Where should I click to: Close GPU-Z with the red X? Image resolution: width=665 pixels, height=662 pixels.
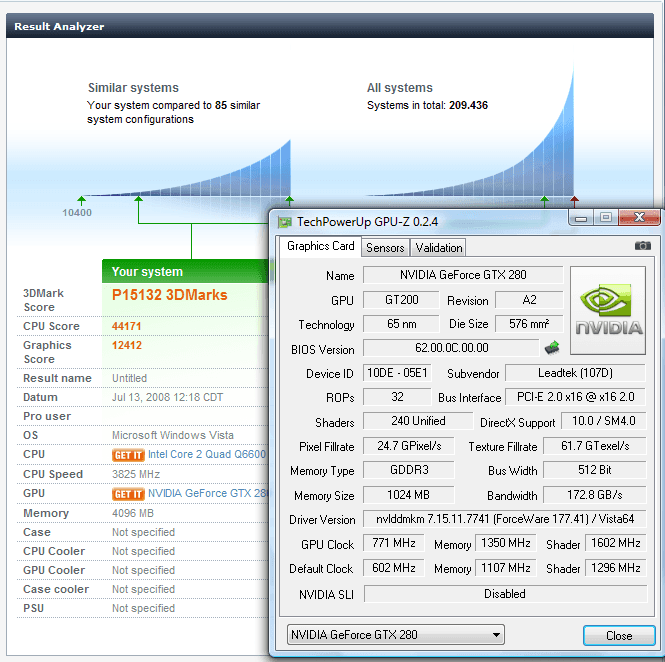click(x=639, y=218)
